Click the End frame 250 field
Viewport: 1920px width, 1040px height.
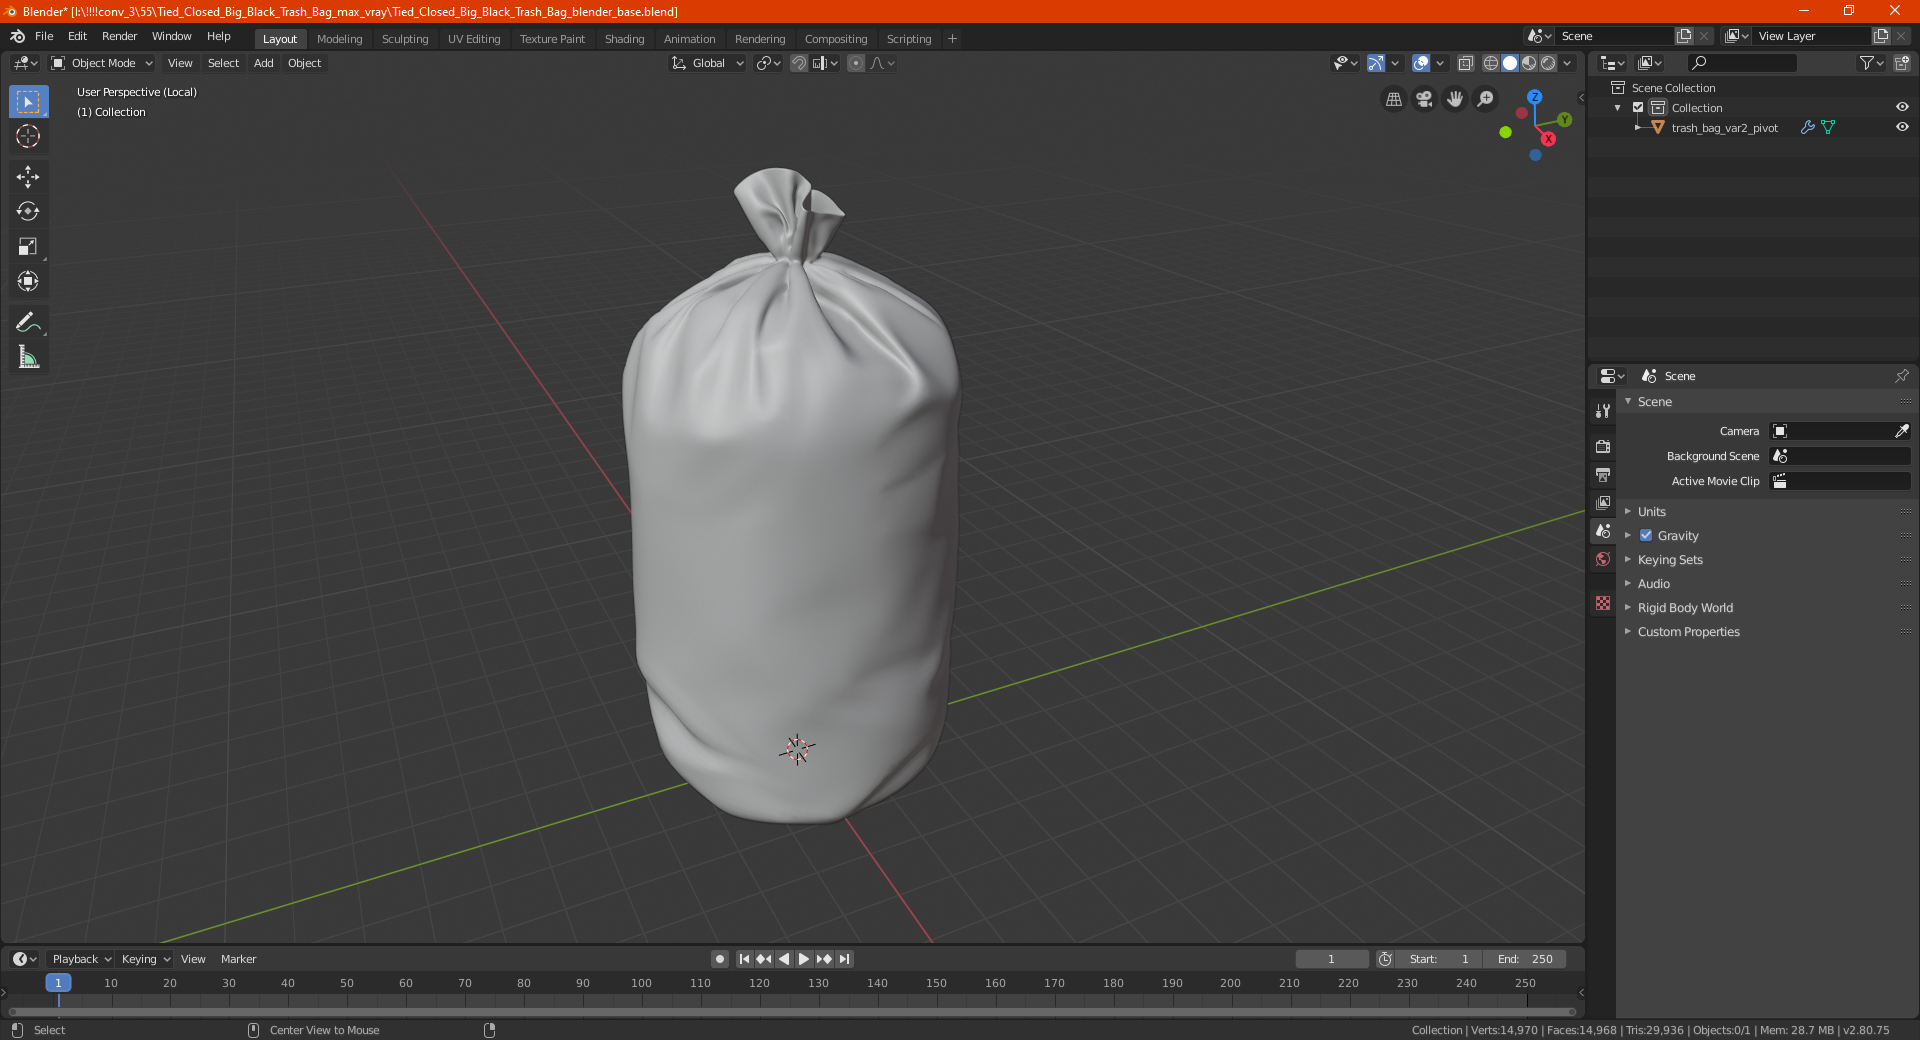click(x=1525, y=959)
